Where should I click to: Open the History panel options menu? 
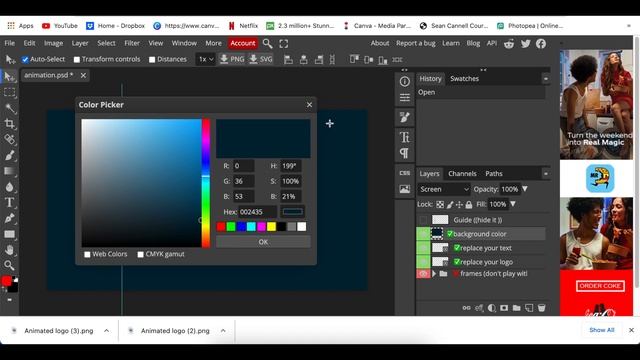[x=546, y=79]
